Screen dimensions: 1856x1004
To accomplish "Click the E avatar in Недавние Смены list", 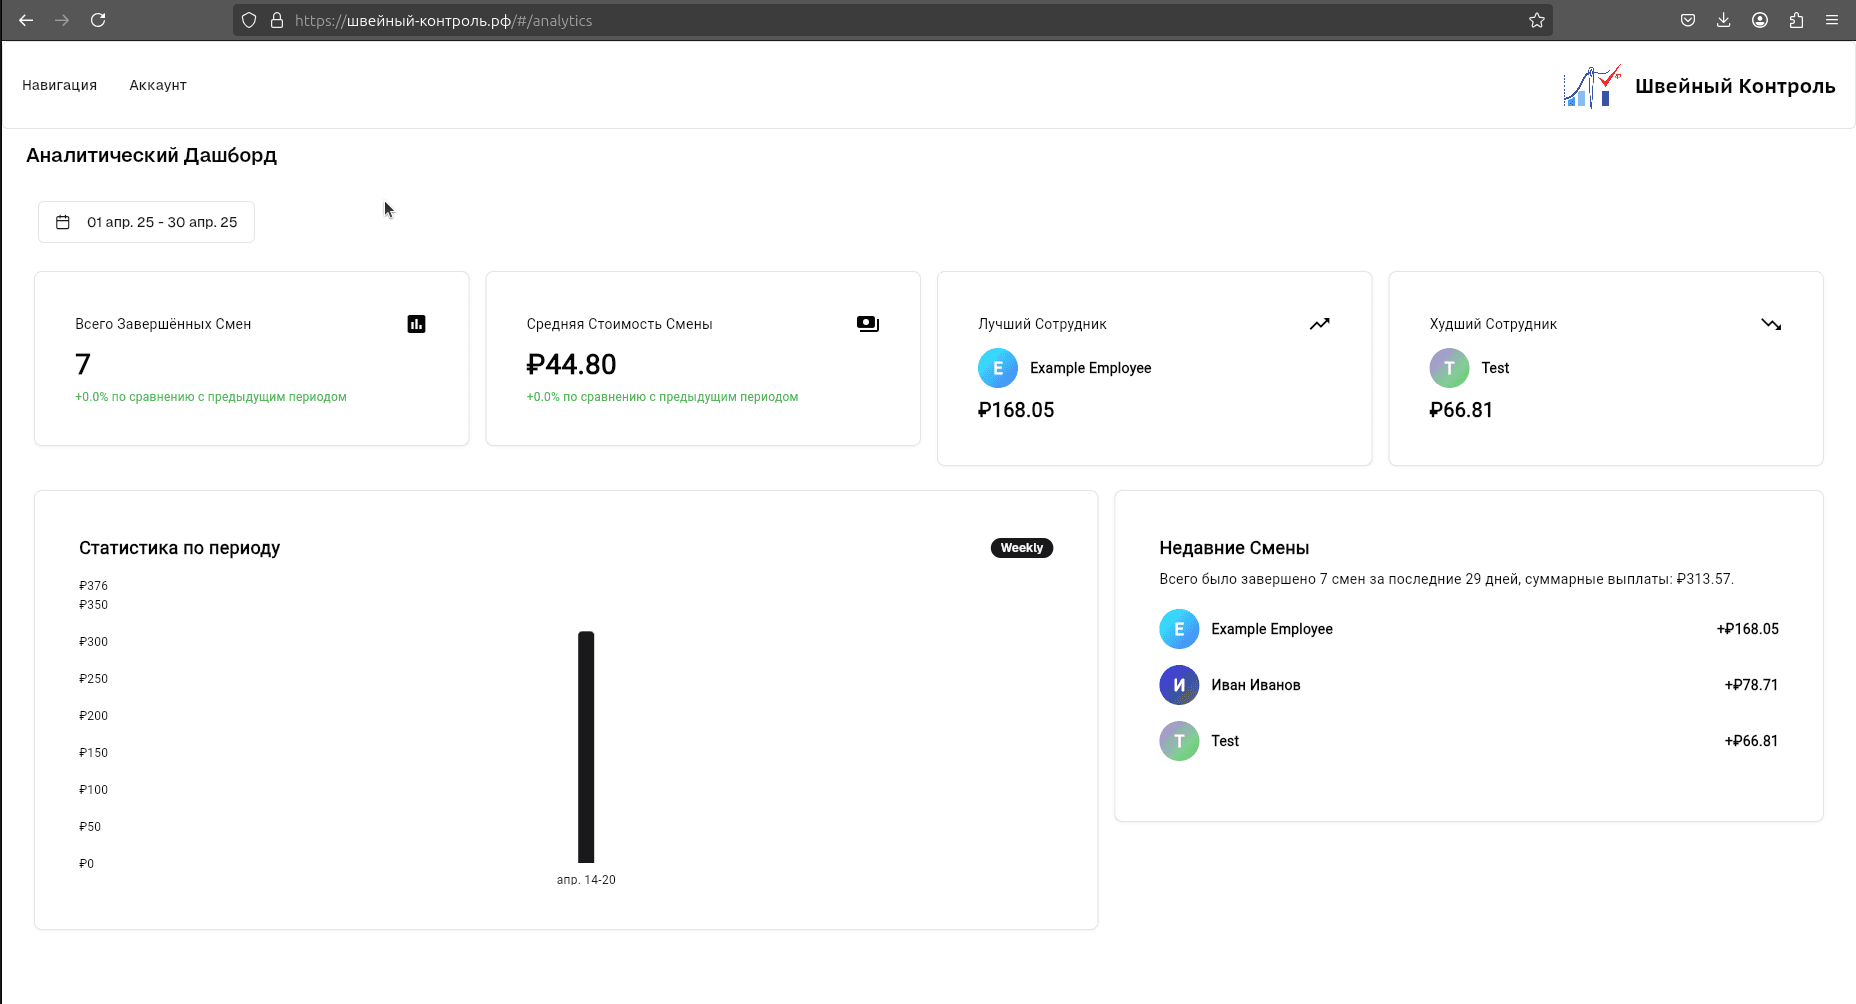I will (x=1179, y=629).
